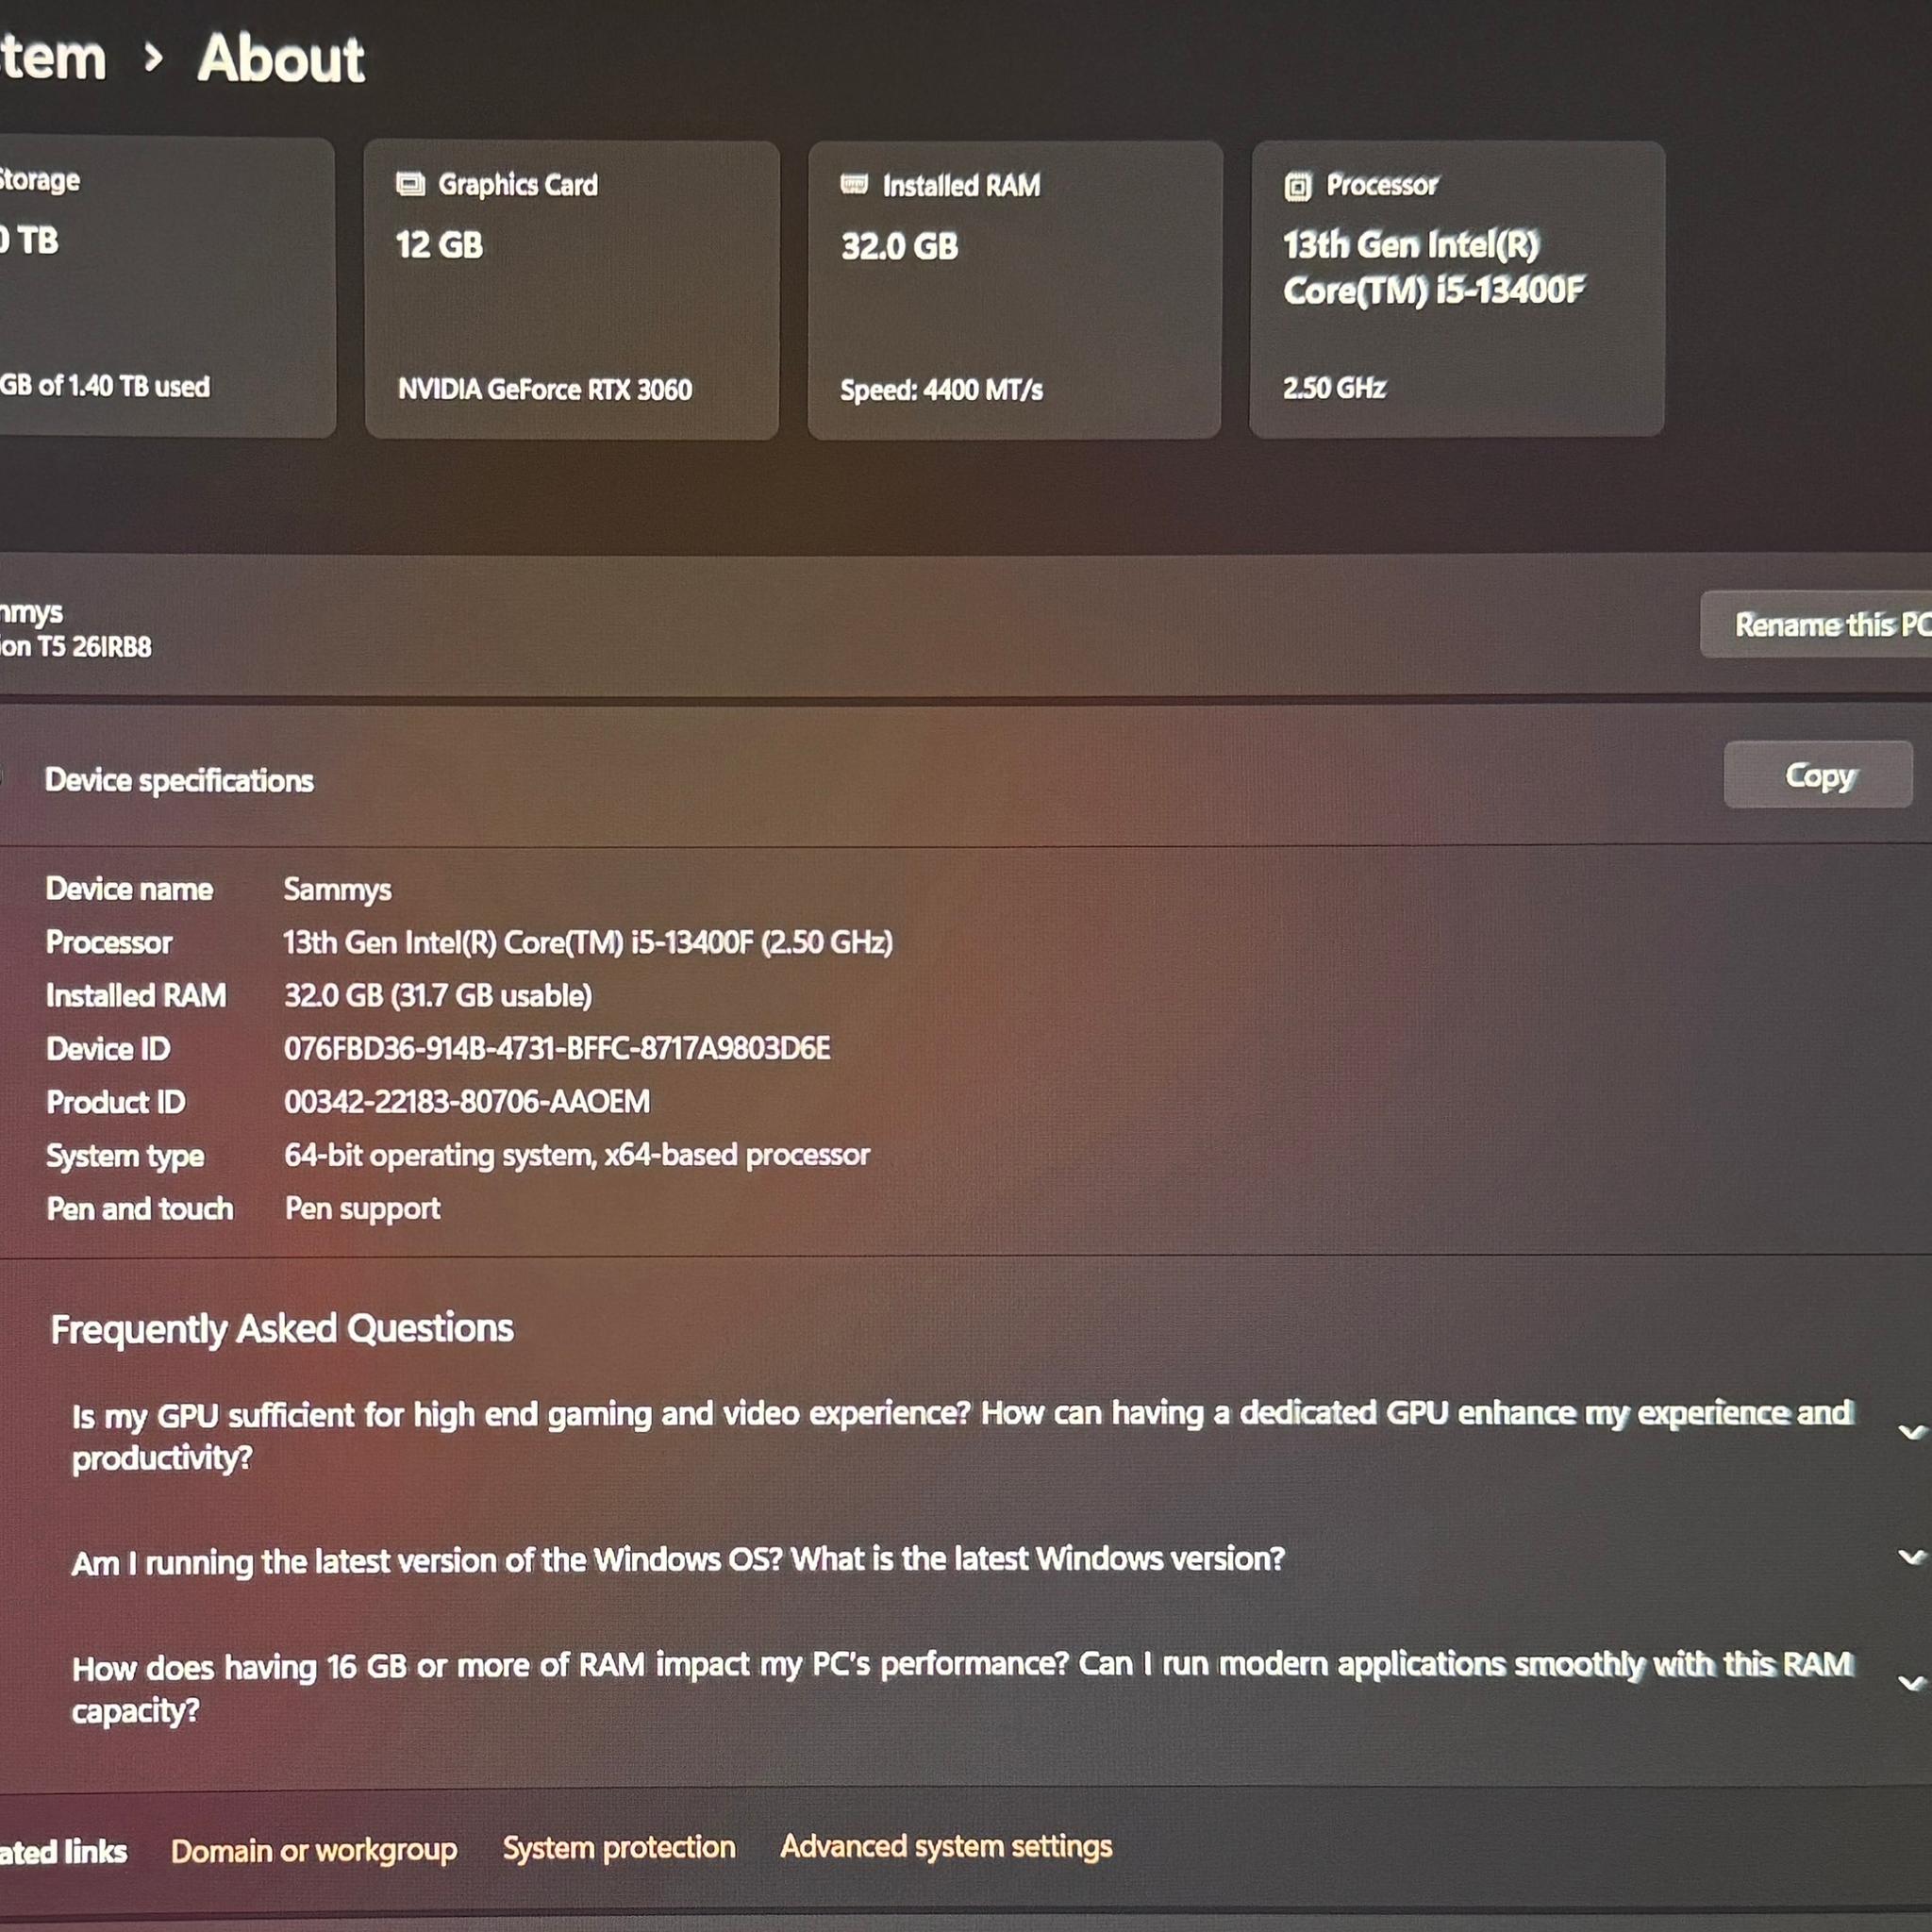This screenshot has width=1932, height=1932.
Task: Collapse the Device specifications section header
Action: click(180, 780)
